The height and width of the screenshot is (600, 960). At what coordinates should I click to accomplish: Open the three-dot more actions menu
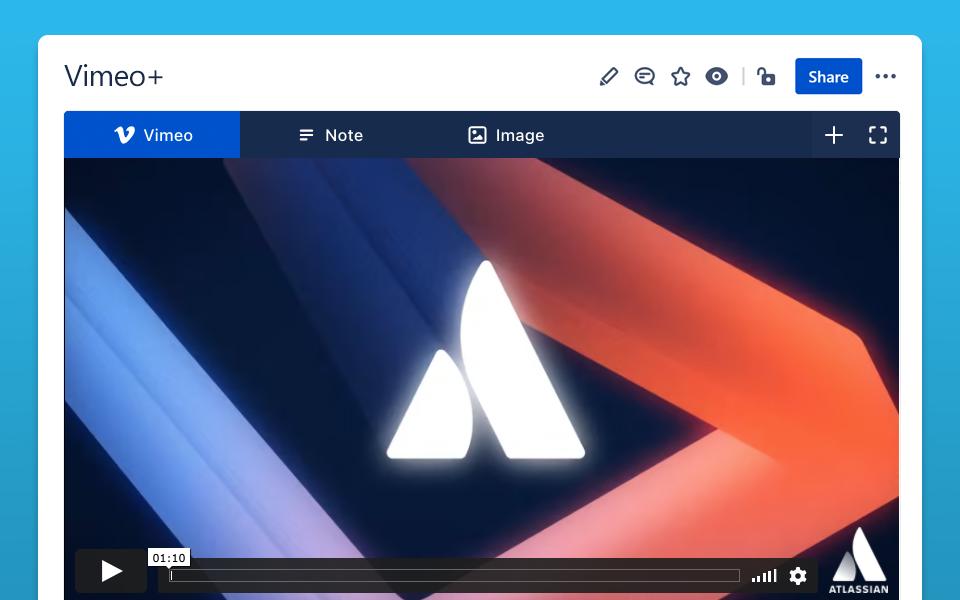885,77
